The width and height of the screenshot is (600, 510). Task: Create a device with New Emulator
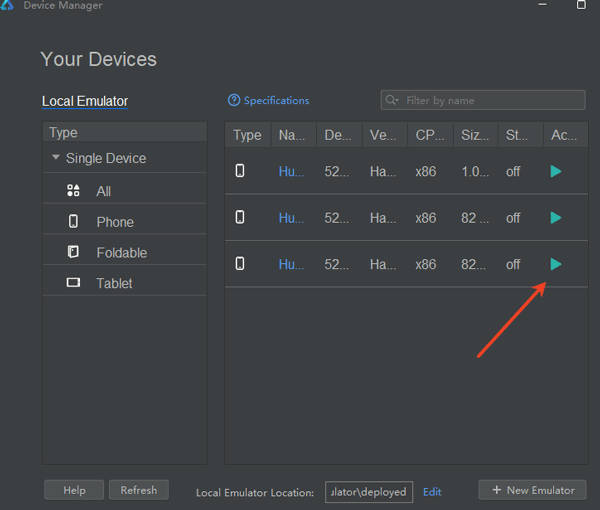click(532, 490)
